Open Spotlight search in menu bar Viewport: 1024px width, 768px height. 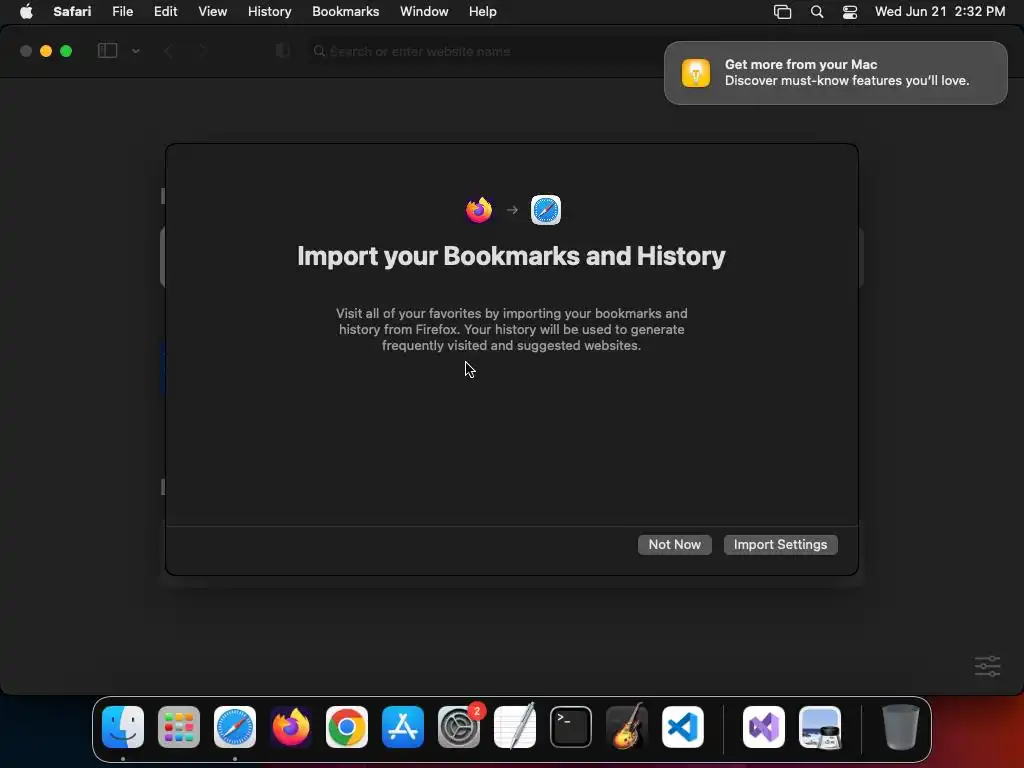(816, 12)
